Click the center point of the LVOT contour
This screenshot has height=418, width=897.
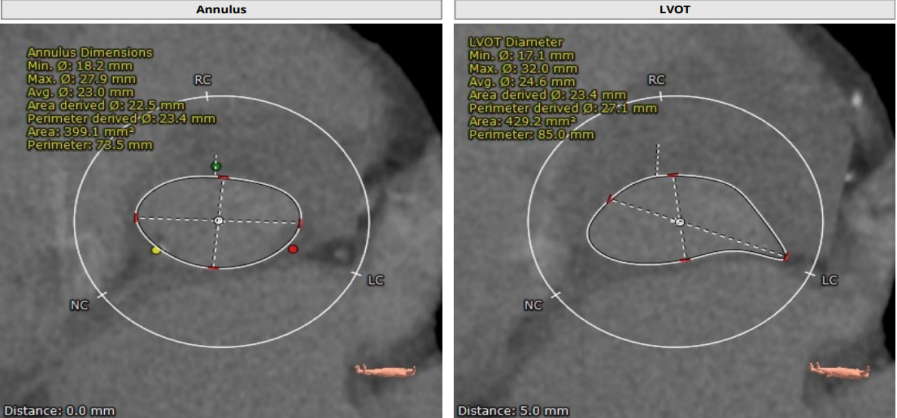680,222
